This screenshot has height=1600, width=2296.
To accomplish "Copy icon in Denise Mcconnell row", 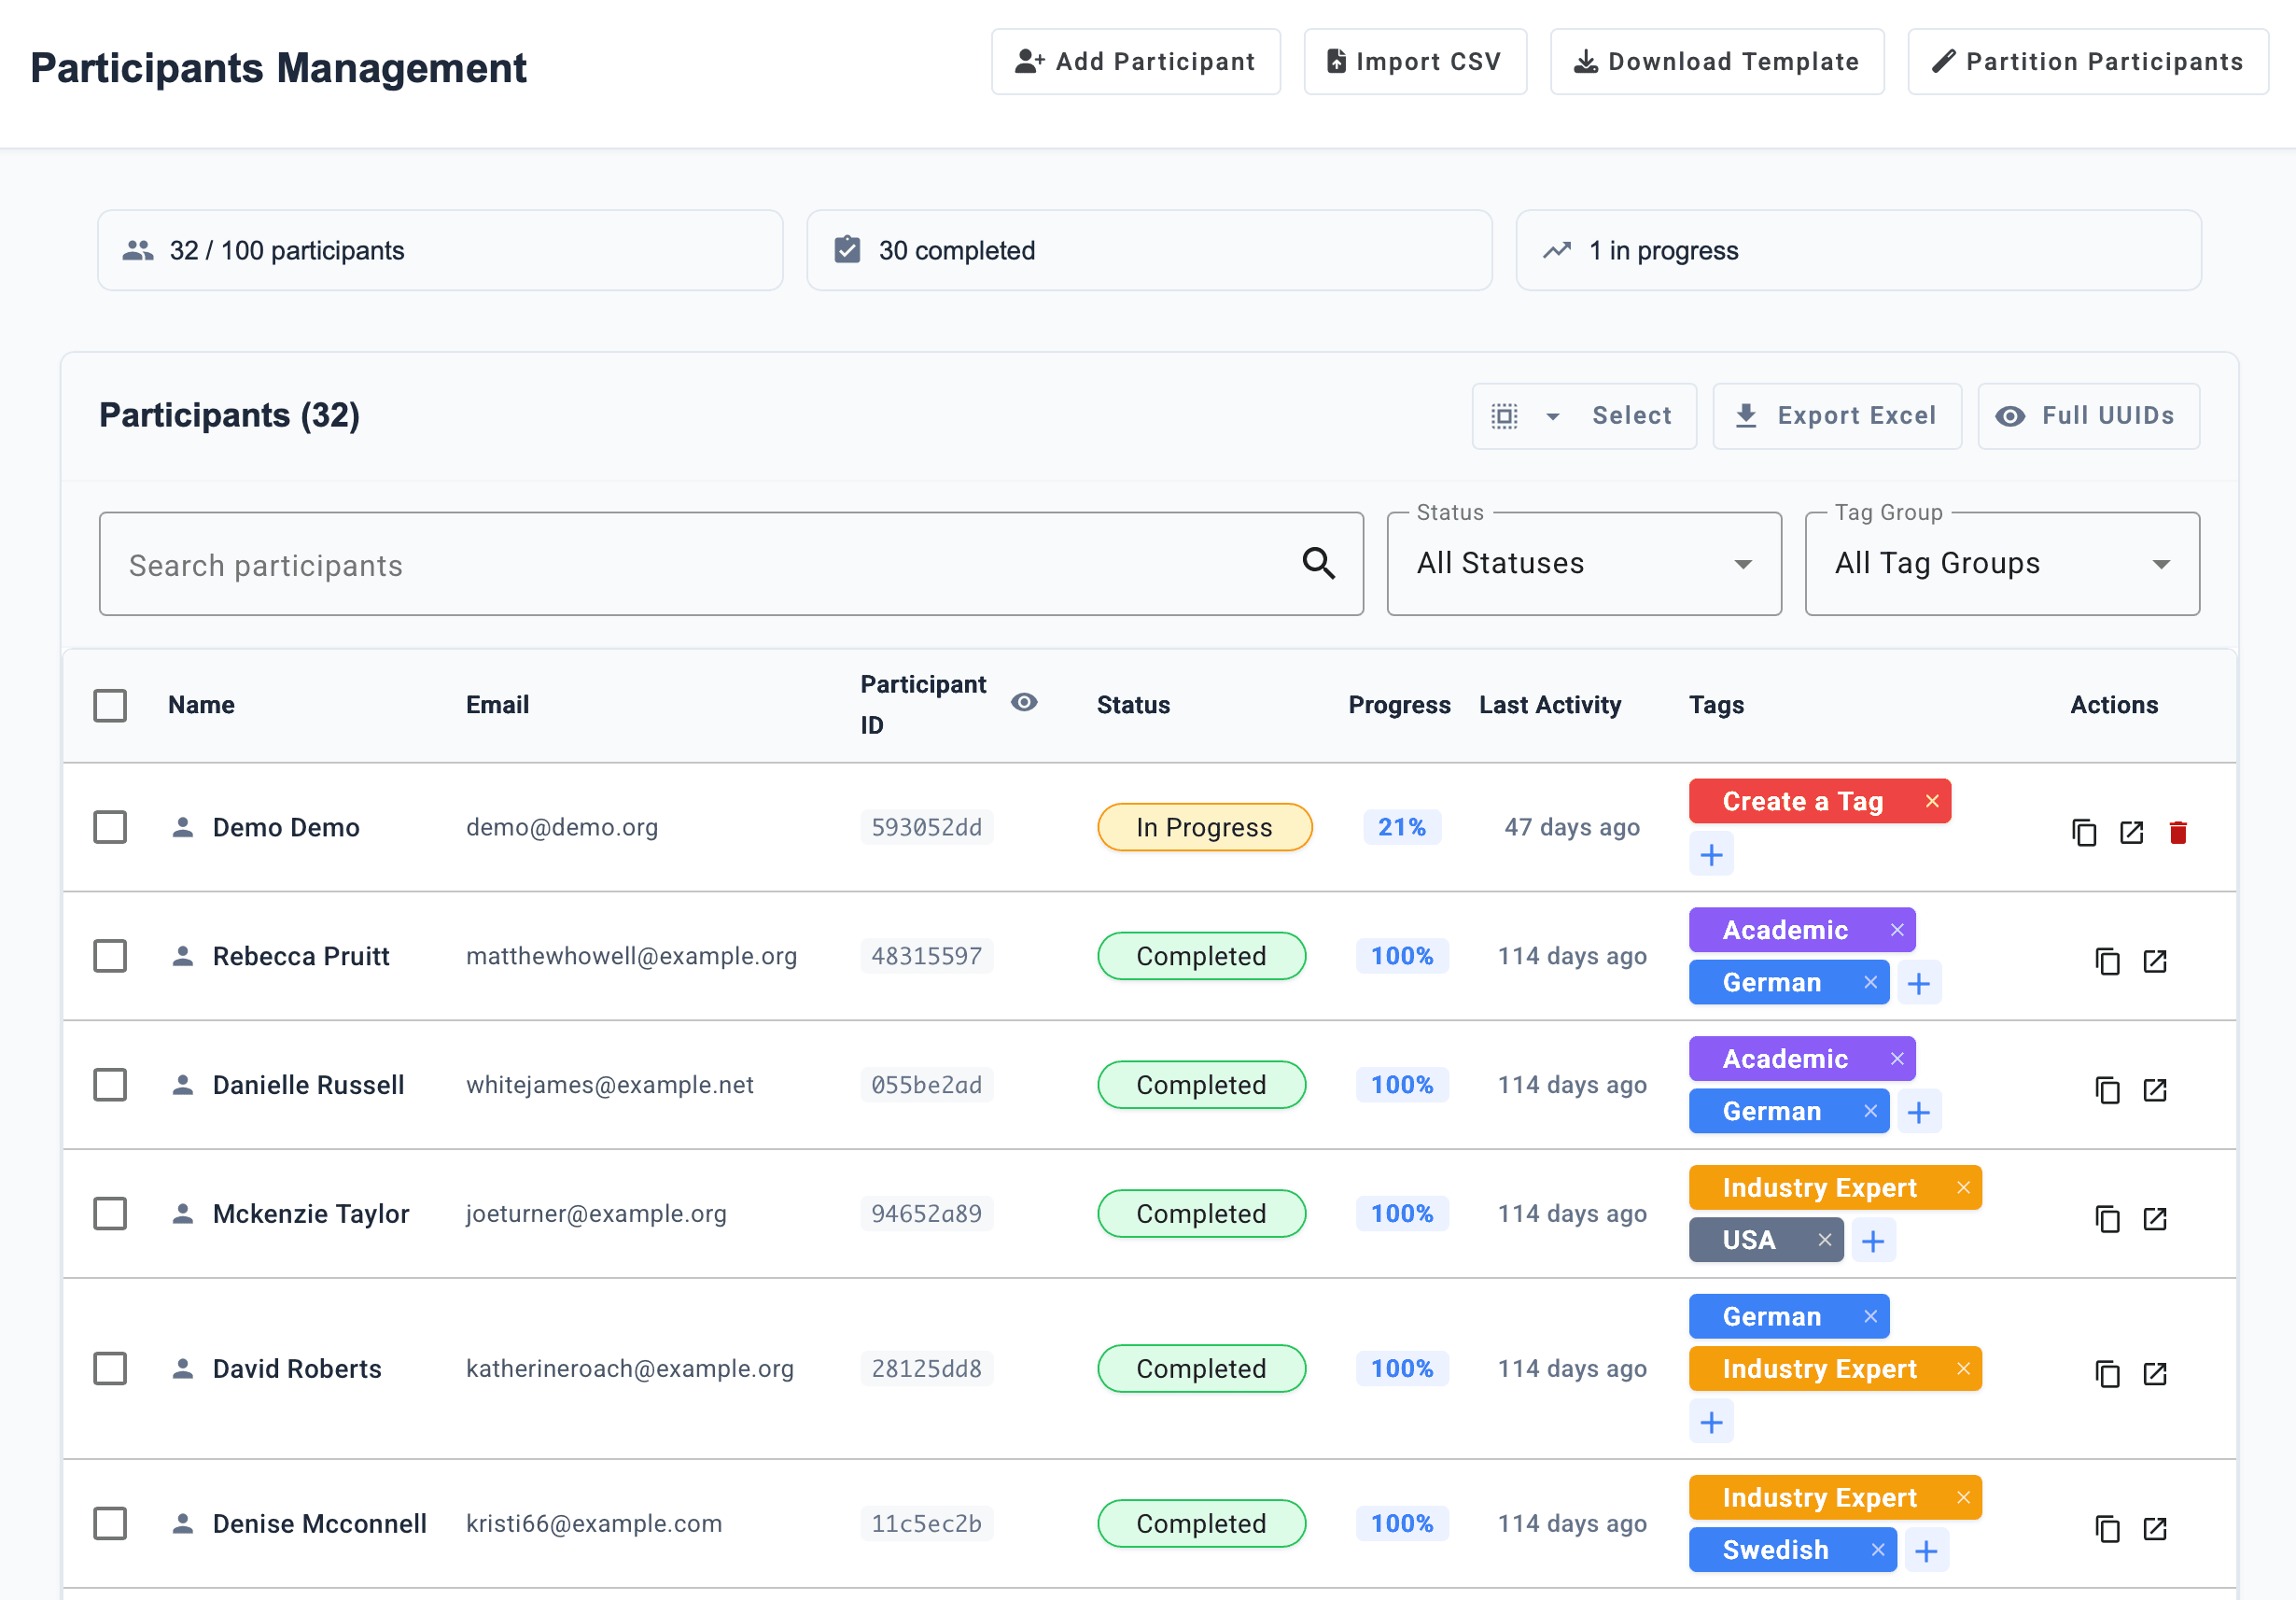I will pos(2107,1529).
